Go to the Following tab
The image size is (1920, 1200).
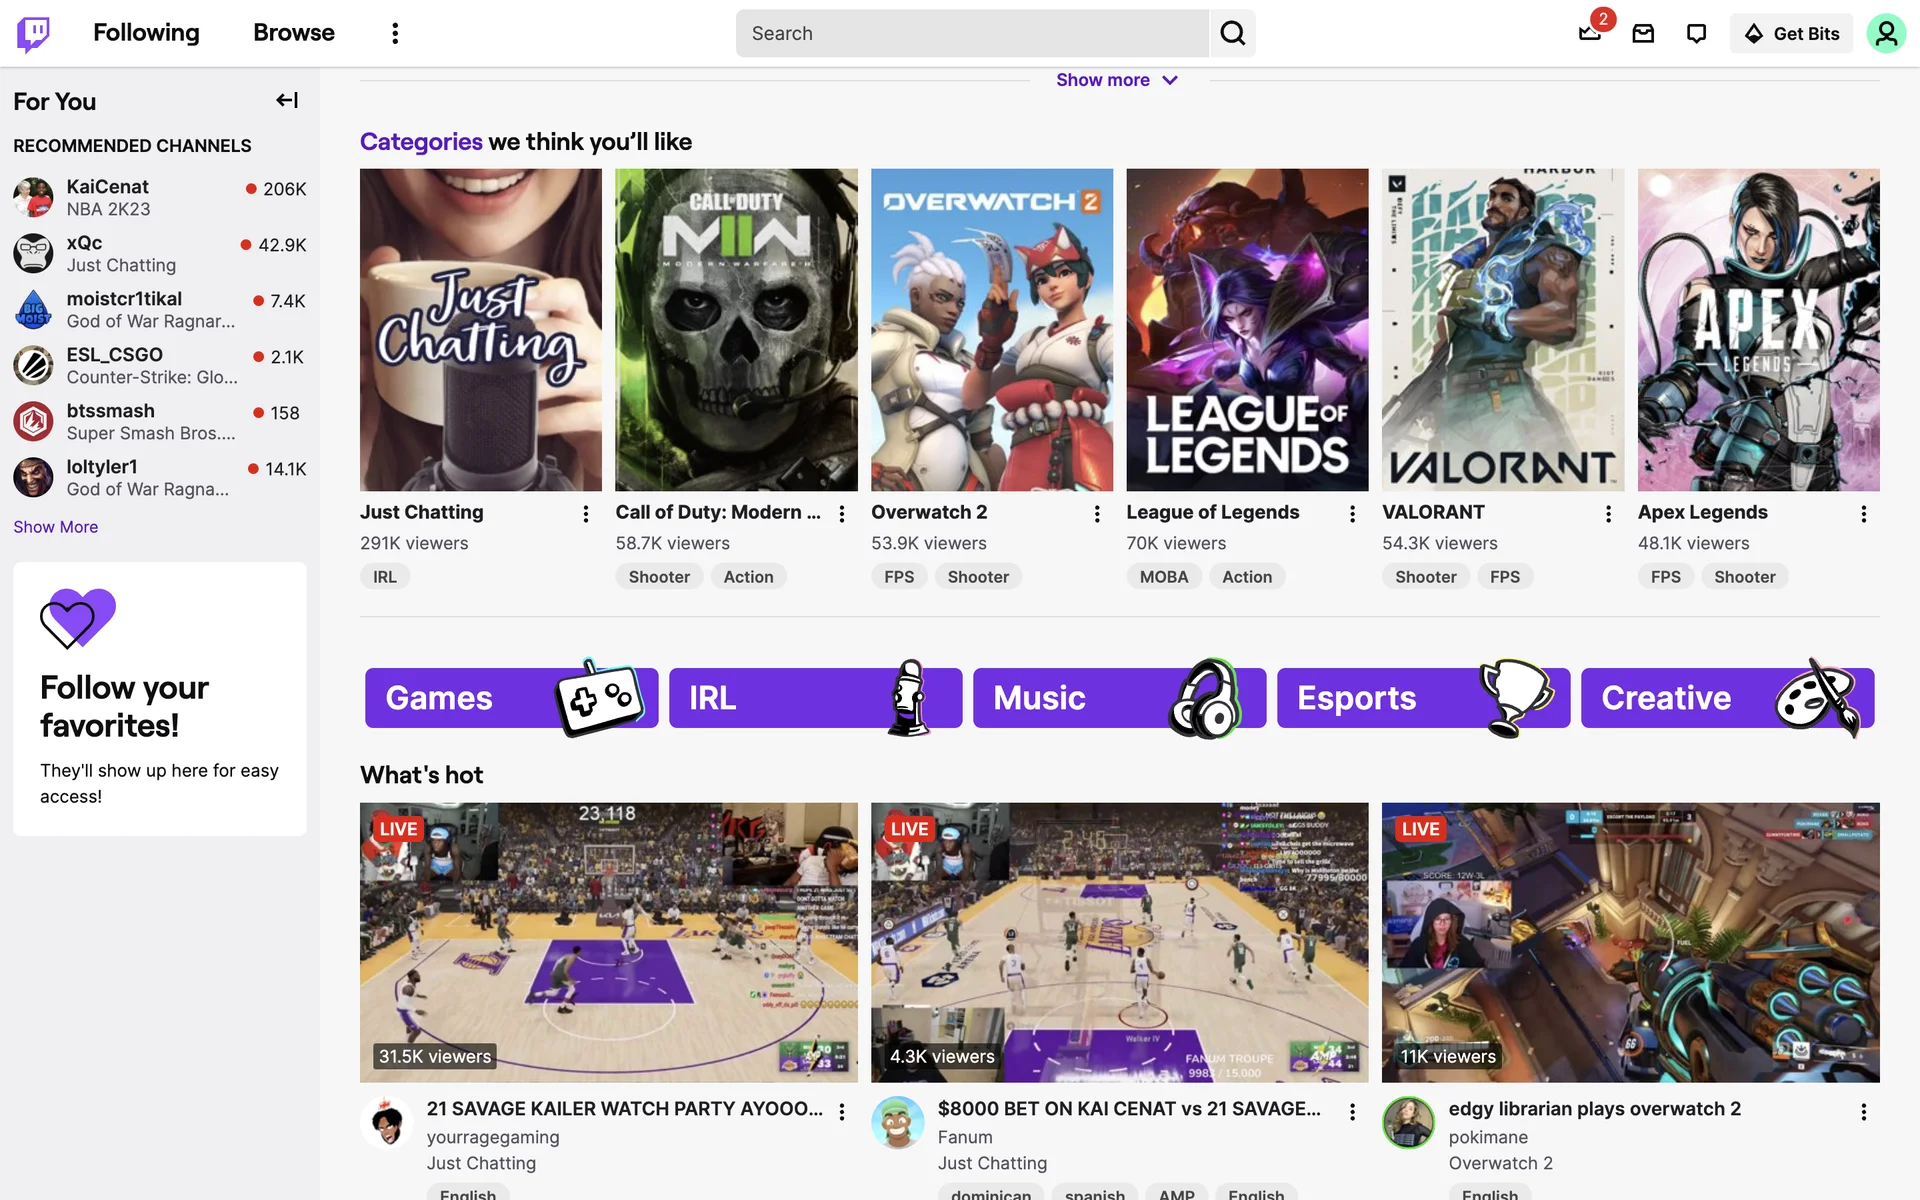146,33
